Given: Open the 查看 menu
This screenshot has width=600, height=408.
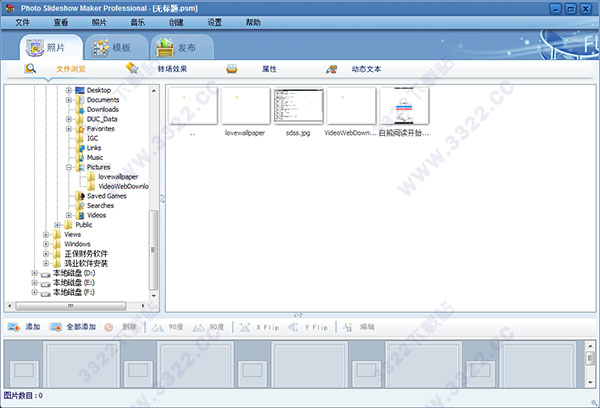Looking at the screenshot, I should [x=61, y=23].
